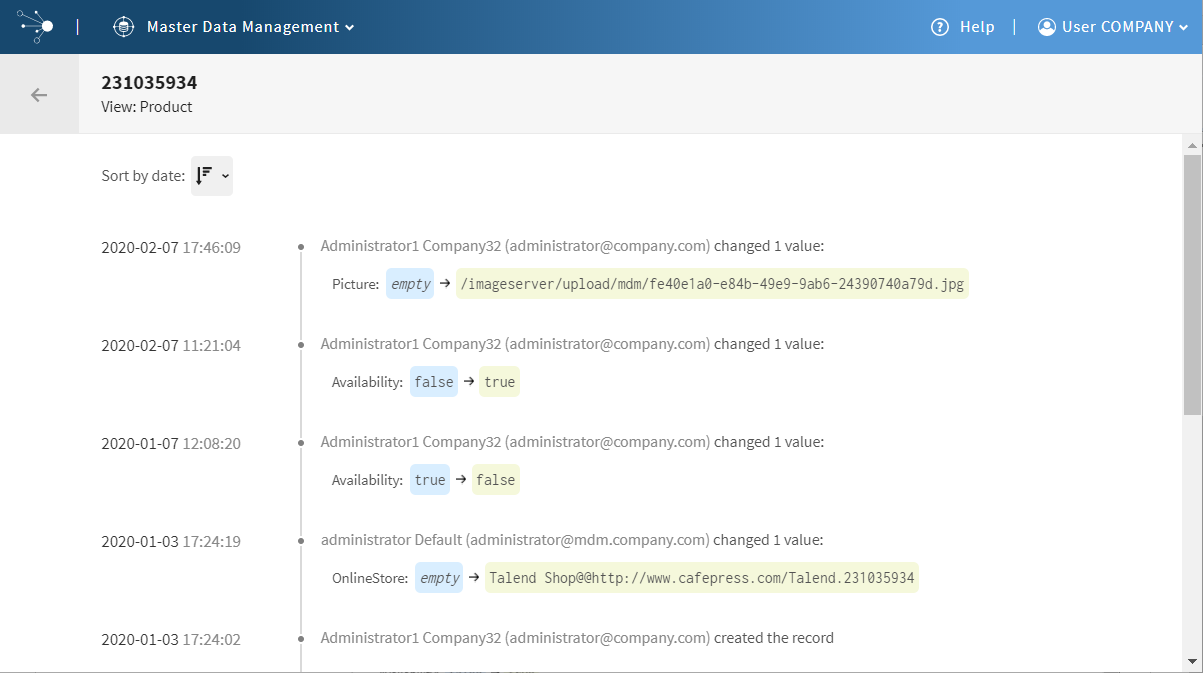
Task: Click the Master Data Management database icon
Action: click(x=123, y=27)
